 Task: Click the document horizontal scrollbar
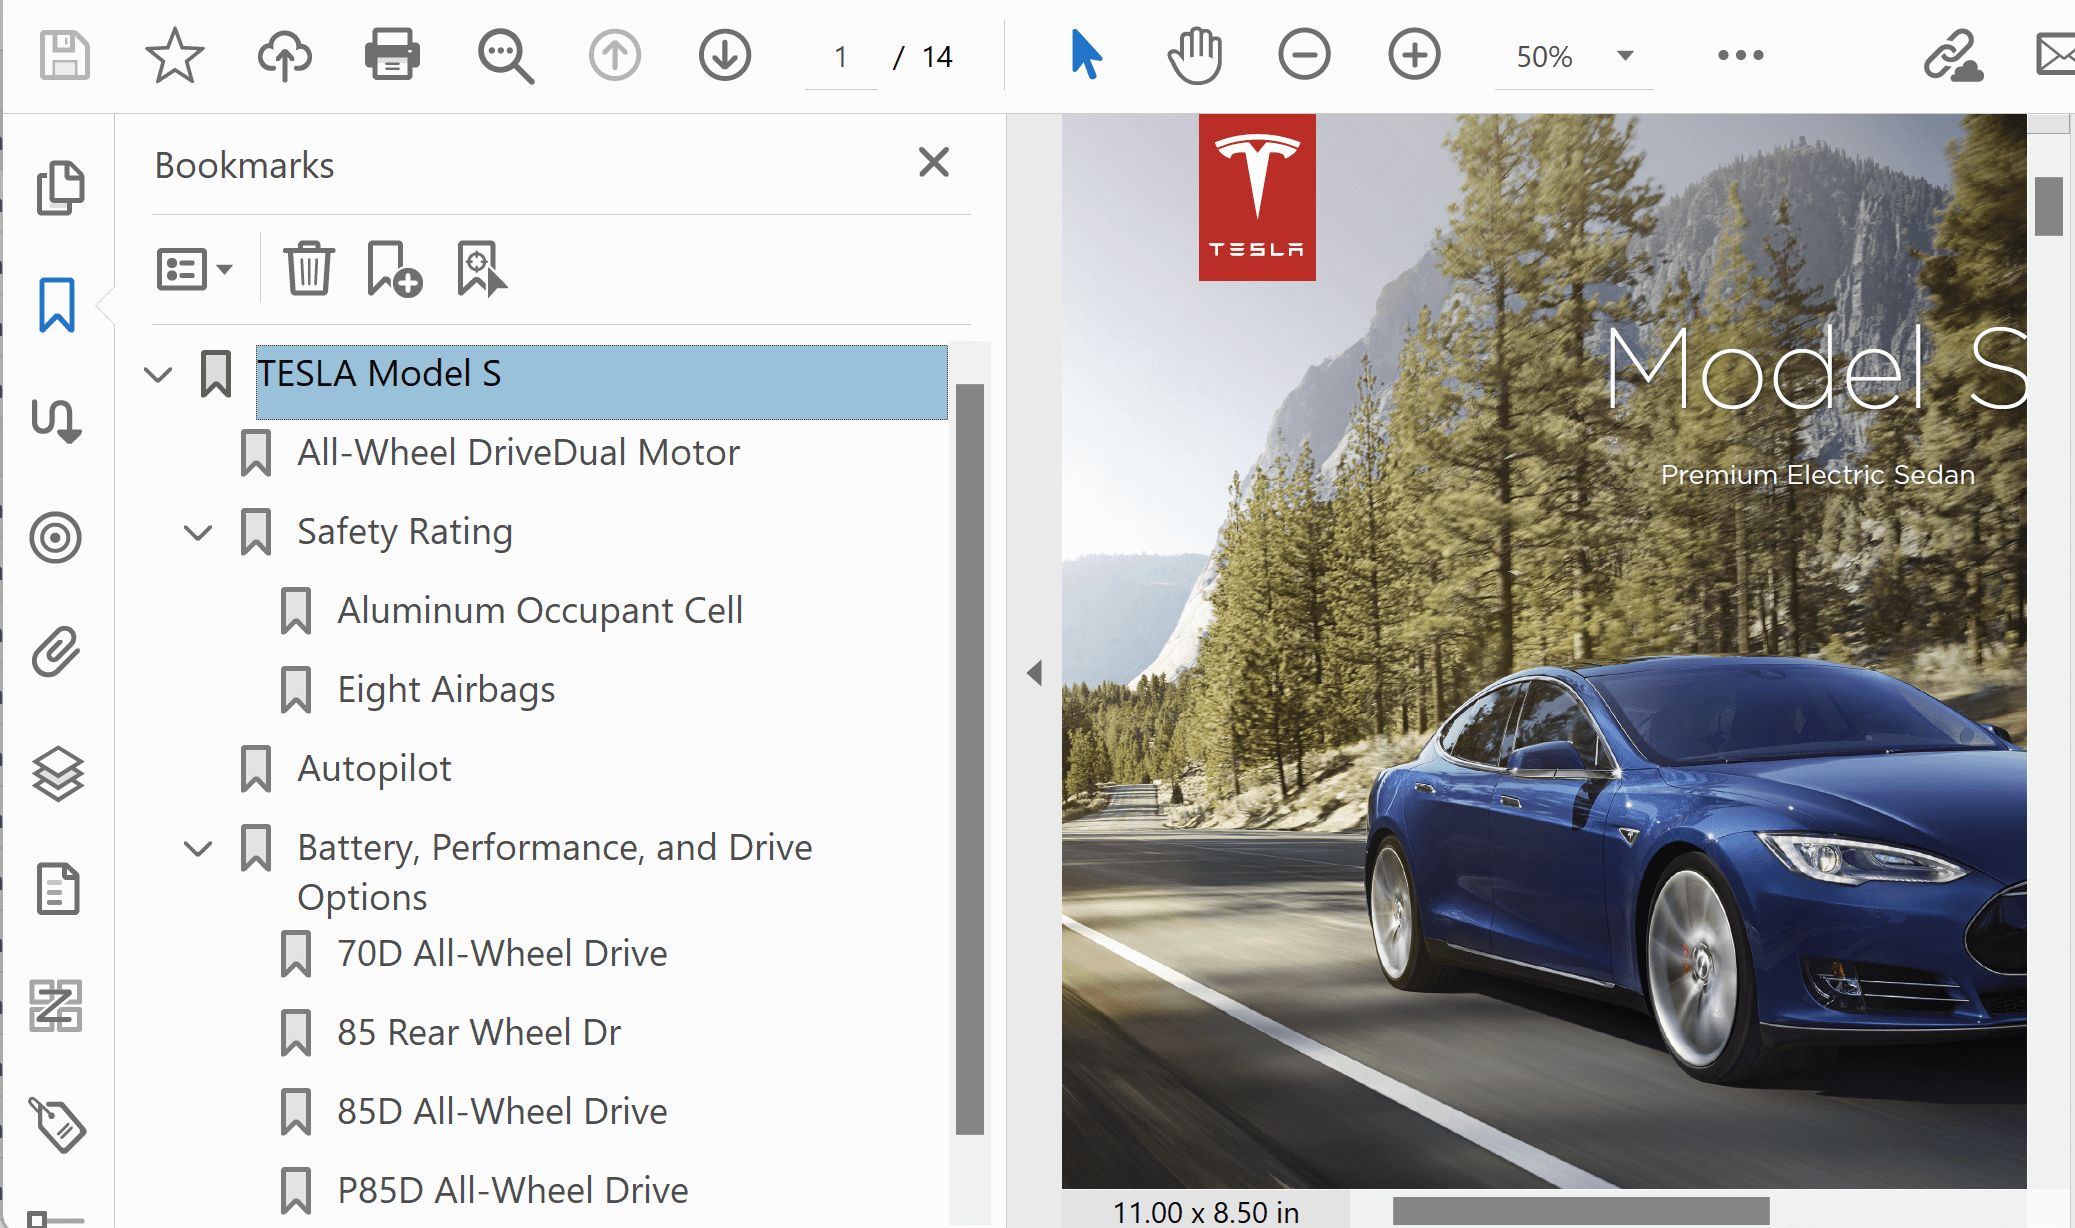tap(1580, 1211)
